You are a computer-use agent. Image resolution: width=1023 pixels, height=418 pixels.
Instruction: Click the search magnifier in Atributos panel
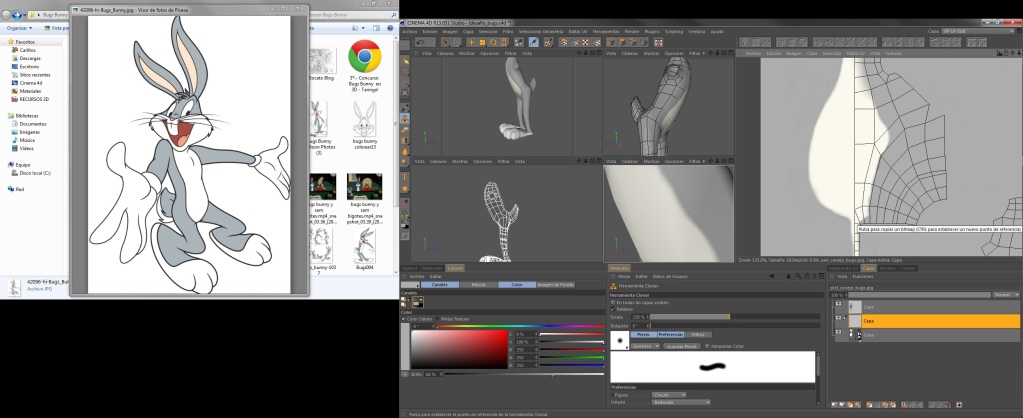point(799,276)
